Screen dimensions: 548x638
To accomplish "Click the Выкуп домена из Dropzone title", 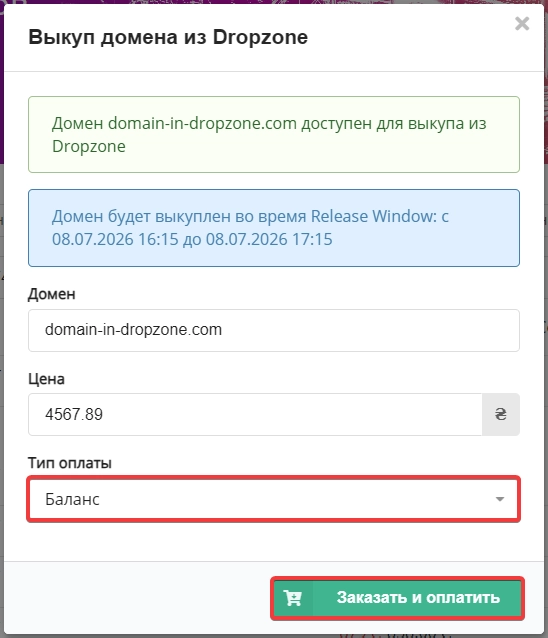I will click(168, 37).
